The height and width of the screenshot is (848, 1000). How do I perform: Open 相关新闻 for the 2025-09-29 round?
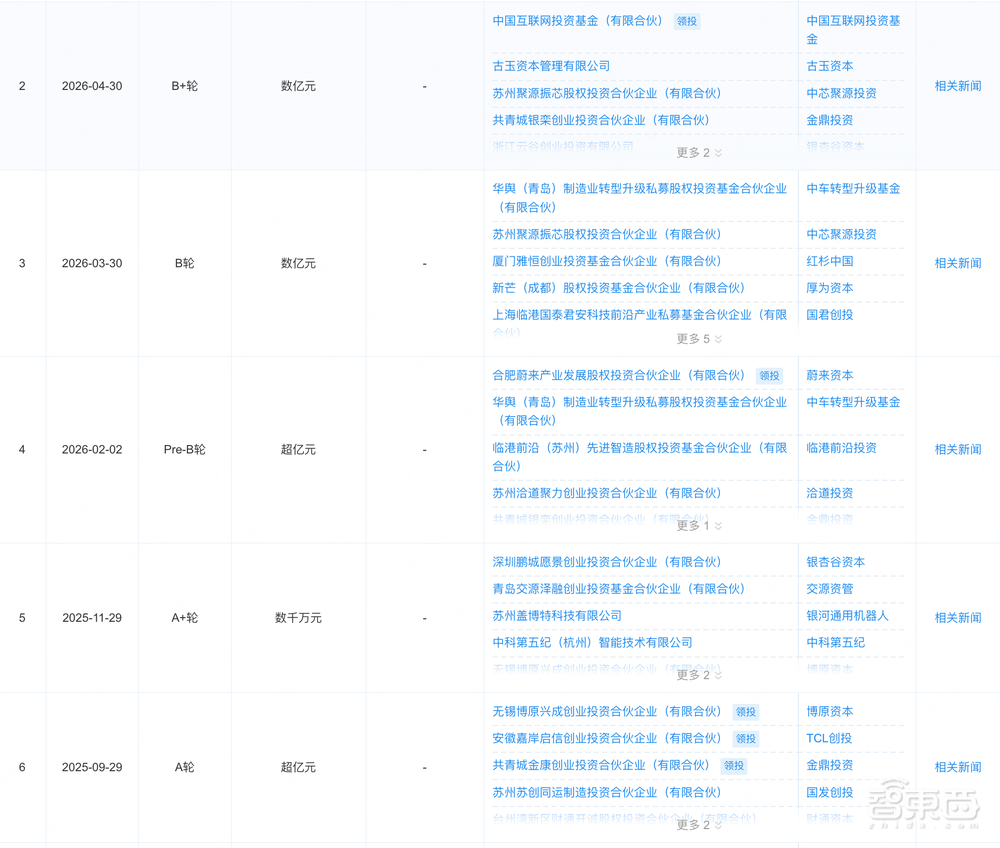click(958, 767)
